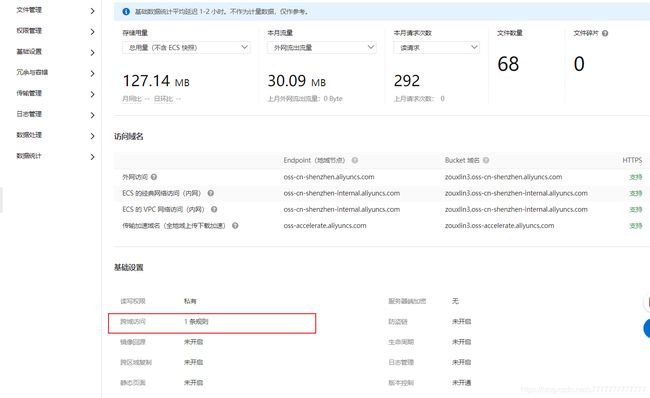This screenshot has height=398, width=650.
Task: Click 未开启 status for 跨区域复制
Action: point(193,362)
